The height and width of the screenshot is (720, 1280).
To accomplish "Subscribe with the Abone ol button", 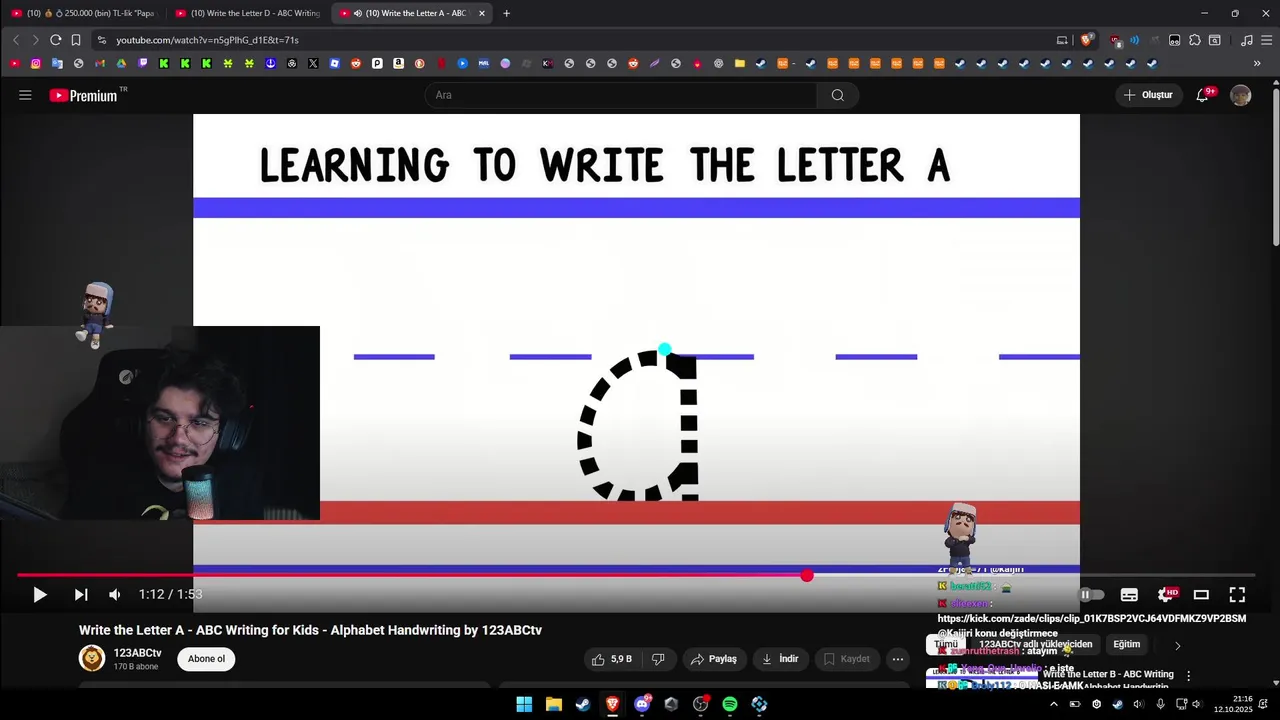I will click(207, 659).
